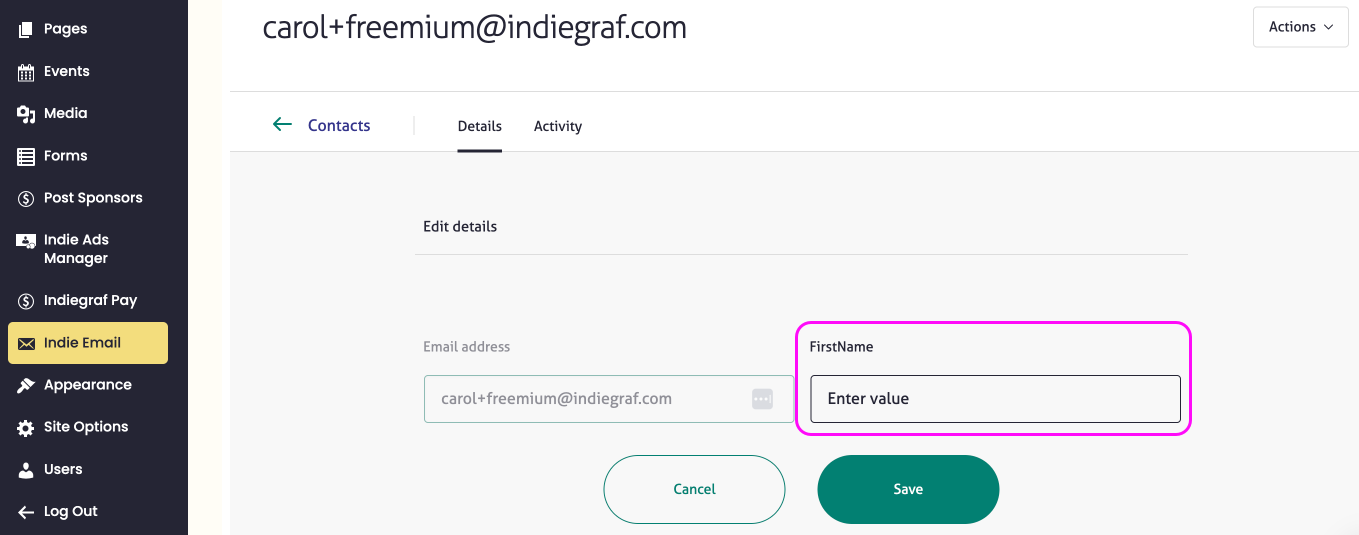1359x535 pixels.
Task: Open the Events calendar icon
Action: tap(26, 72)
